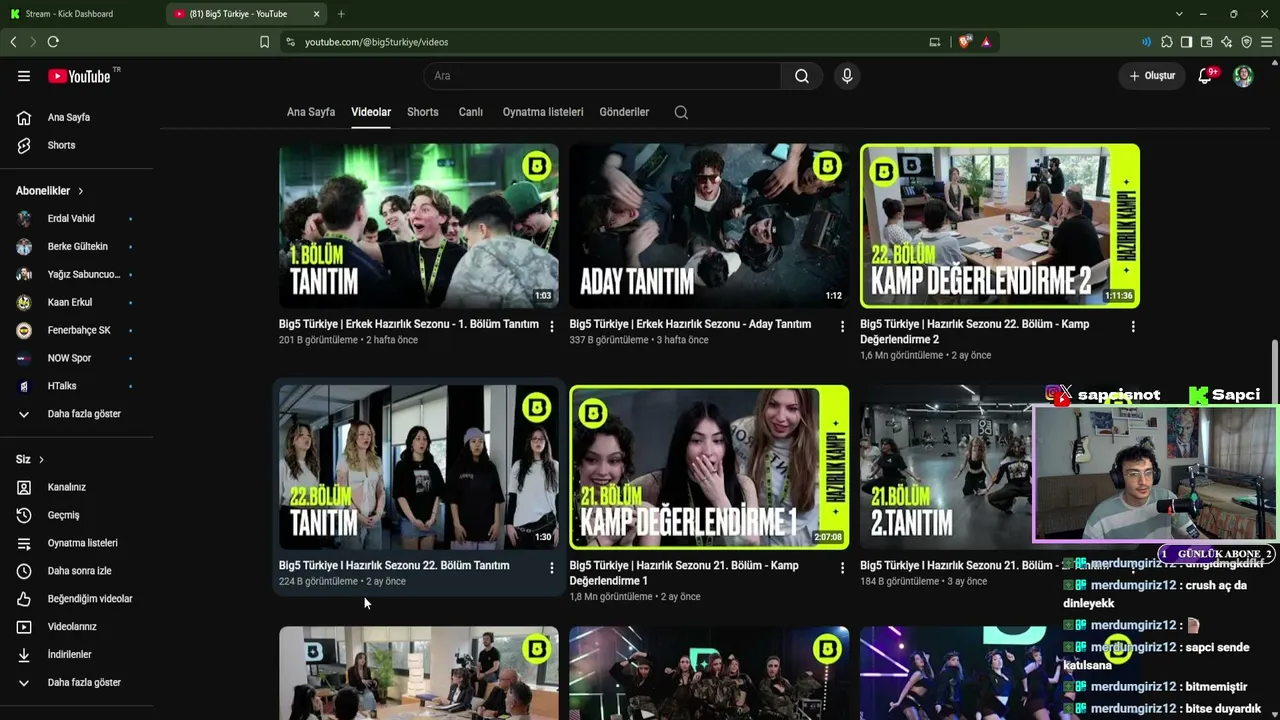1280x720 pixels.
Task: Open Brave VPN shield icon
Action: (x=1246, y=42)
